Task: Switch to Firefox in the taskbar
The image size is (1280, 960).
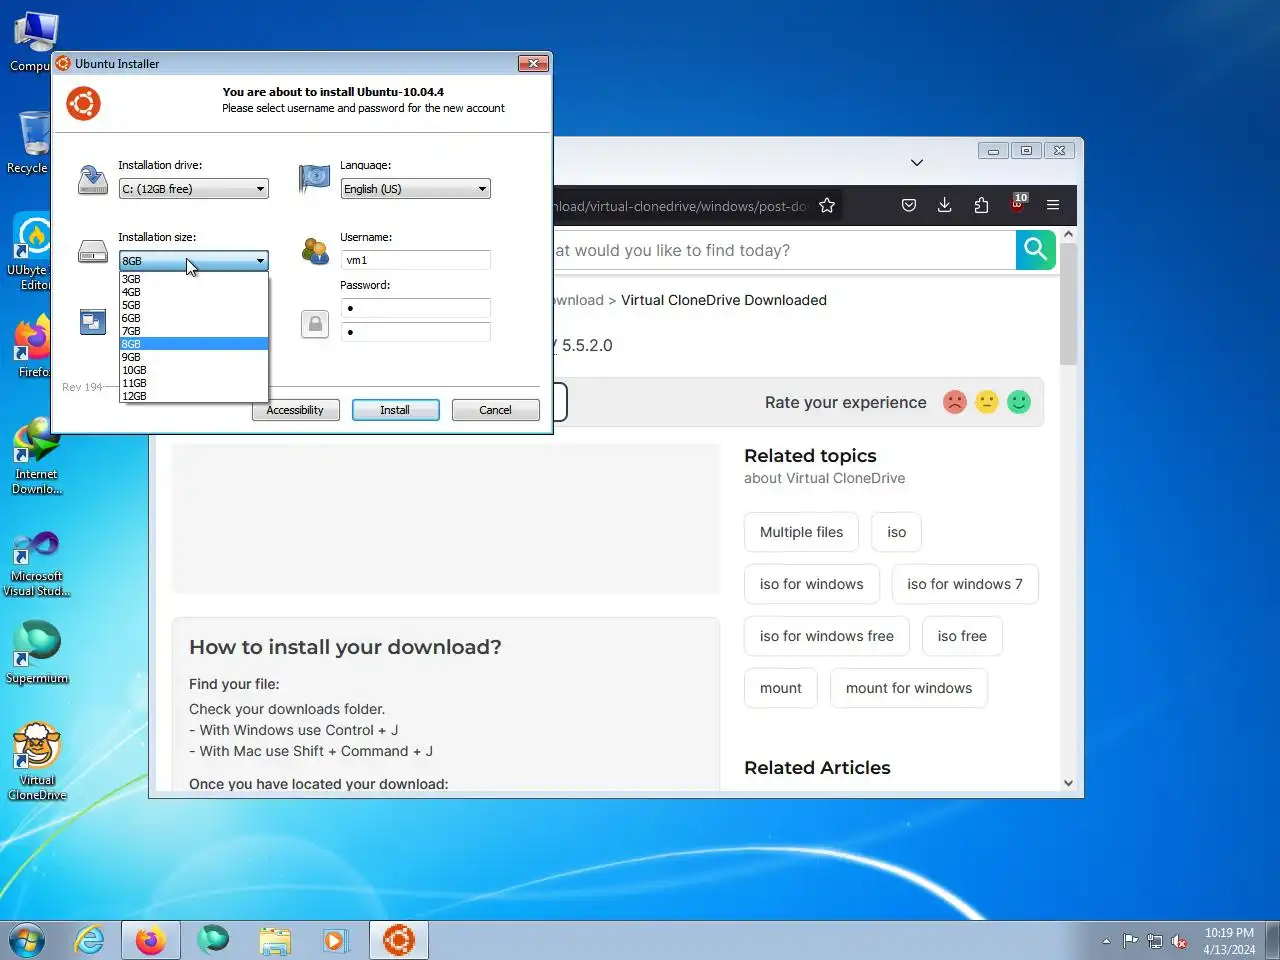Action: click(151, 940)
